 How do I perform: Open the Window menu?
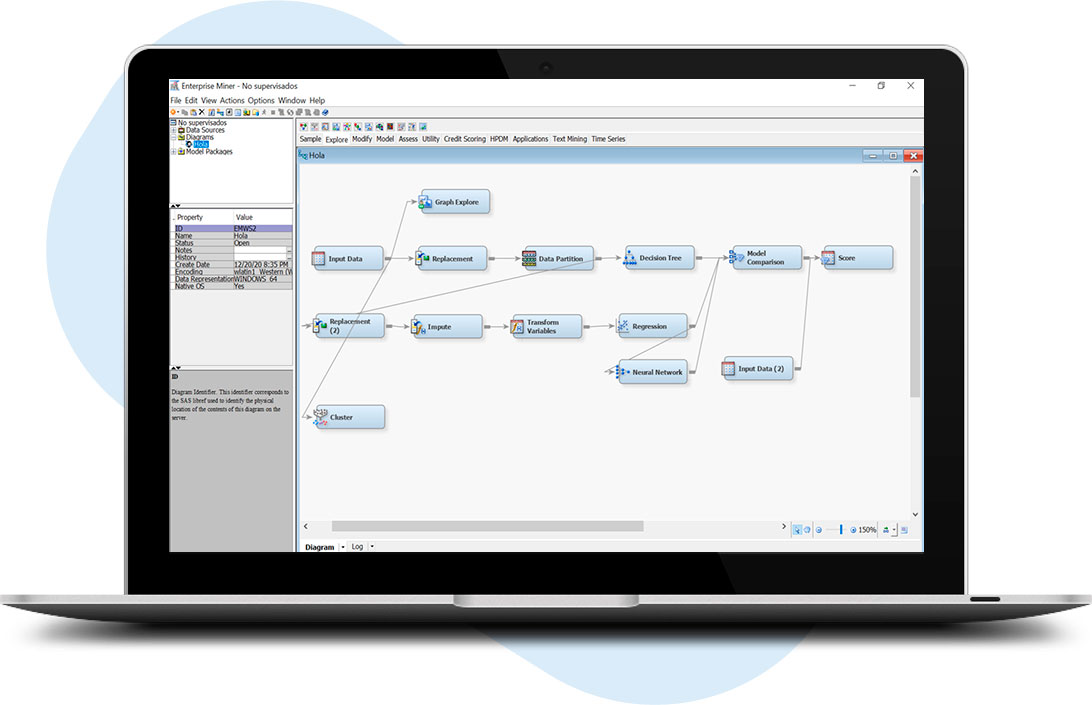pos(292,100)
